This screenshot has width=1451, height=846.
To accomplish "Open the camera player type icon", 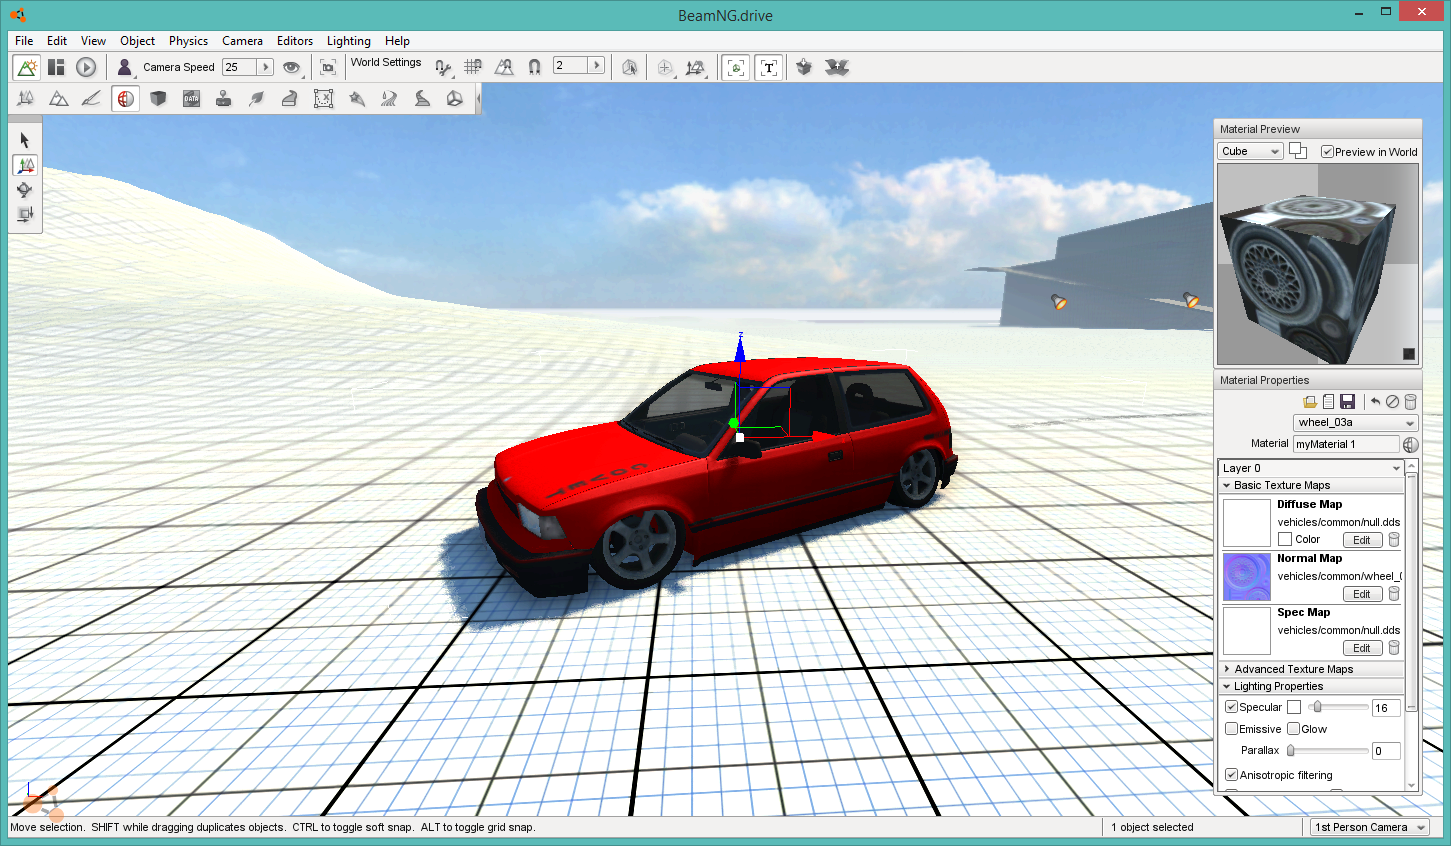I will [124, 67].
